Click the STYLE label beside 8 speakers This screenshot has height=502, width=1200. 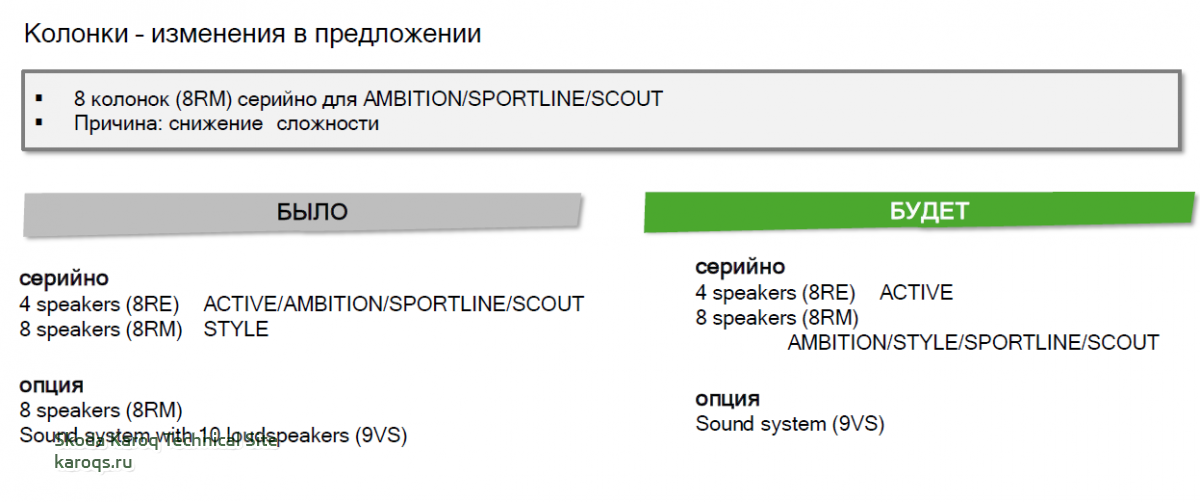236,329
